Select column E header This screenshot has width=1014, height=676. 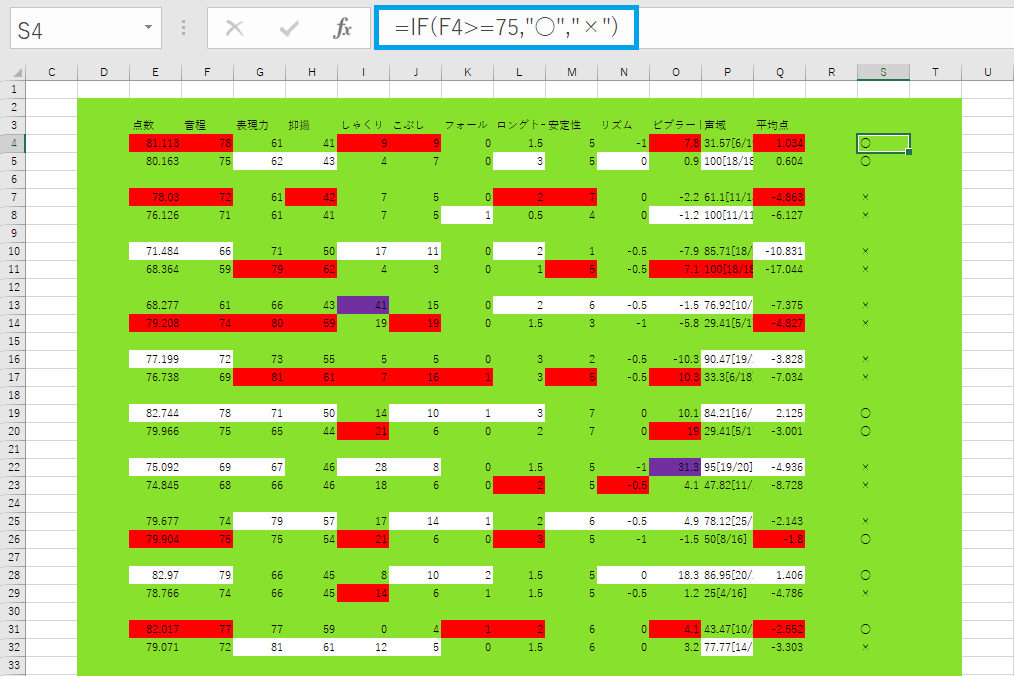155,72
